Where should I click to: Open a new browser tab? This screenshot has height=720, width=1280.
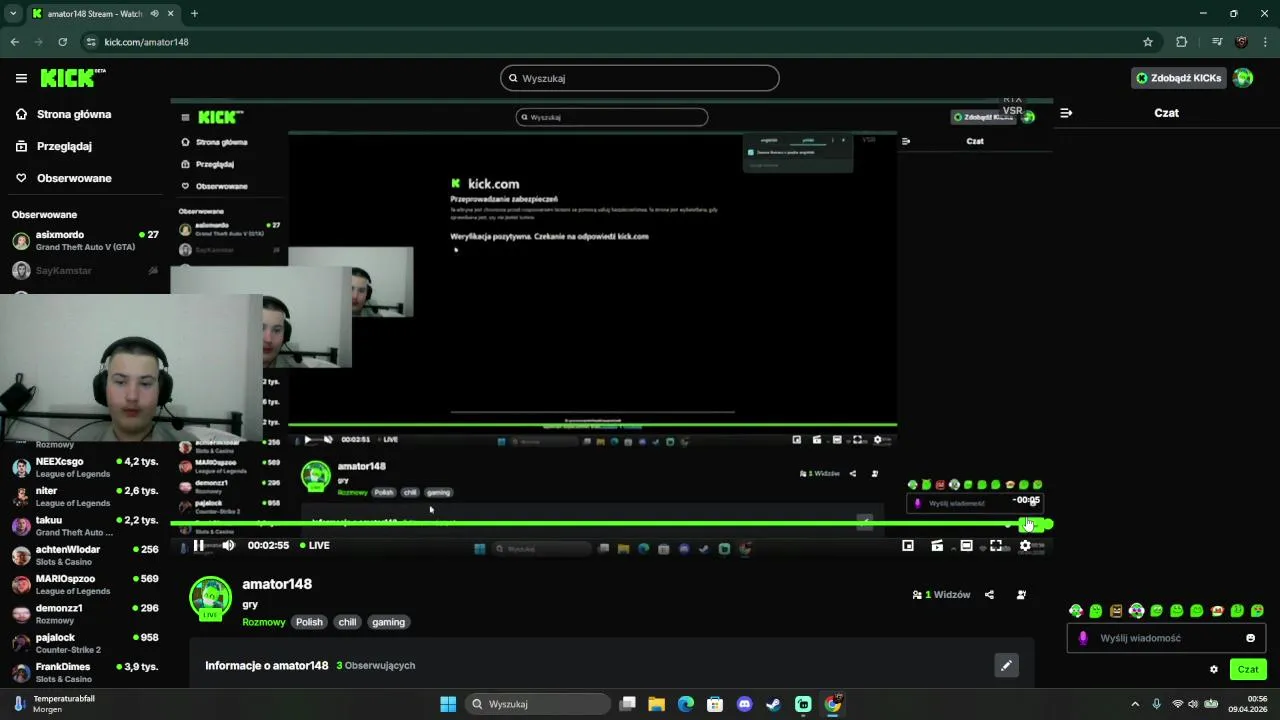[x=194, y=14]
